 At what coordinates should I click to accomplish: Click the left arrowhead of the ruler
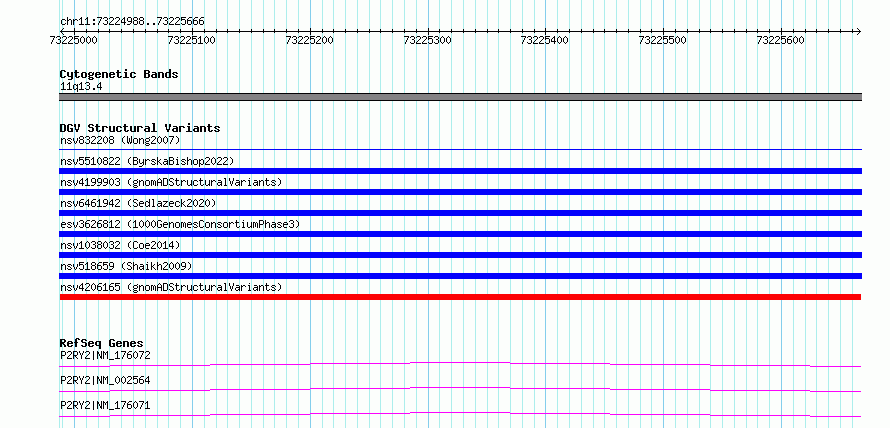pyautogui.click(x=63, y=31)
